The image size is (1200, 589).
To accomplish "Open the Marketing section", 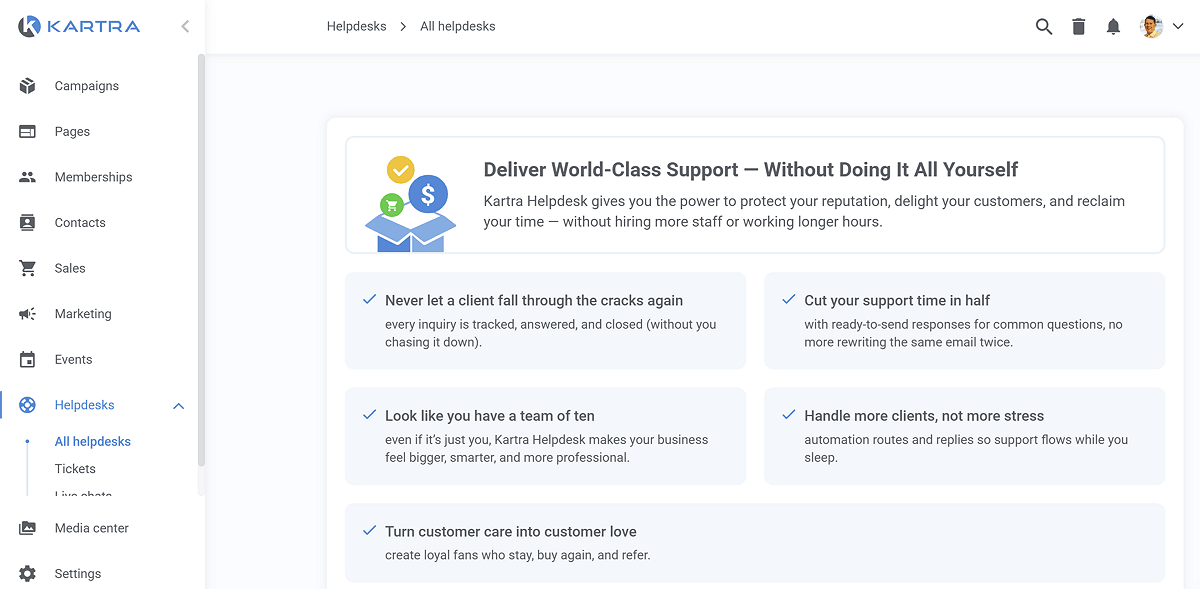I will [83, 314].
